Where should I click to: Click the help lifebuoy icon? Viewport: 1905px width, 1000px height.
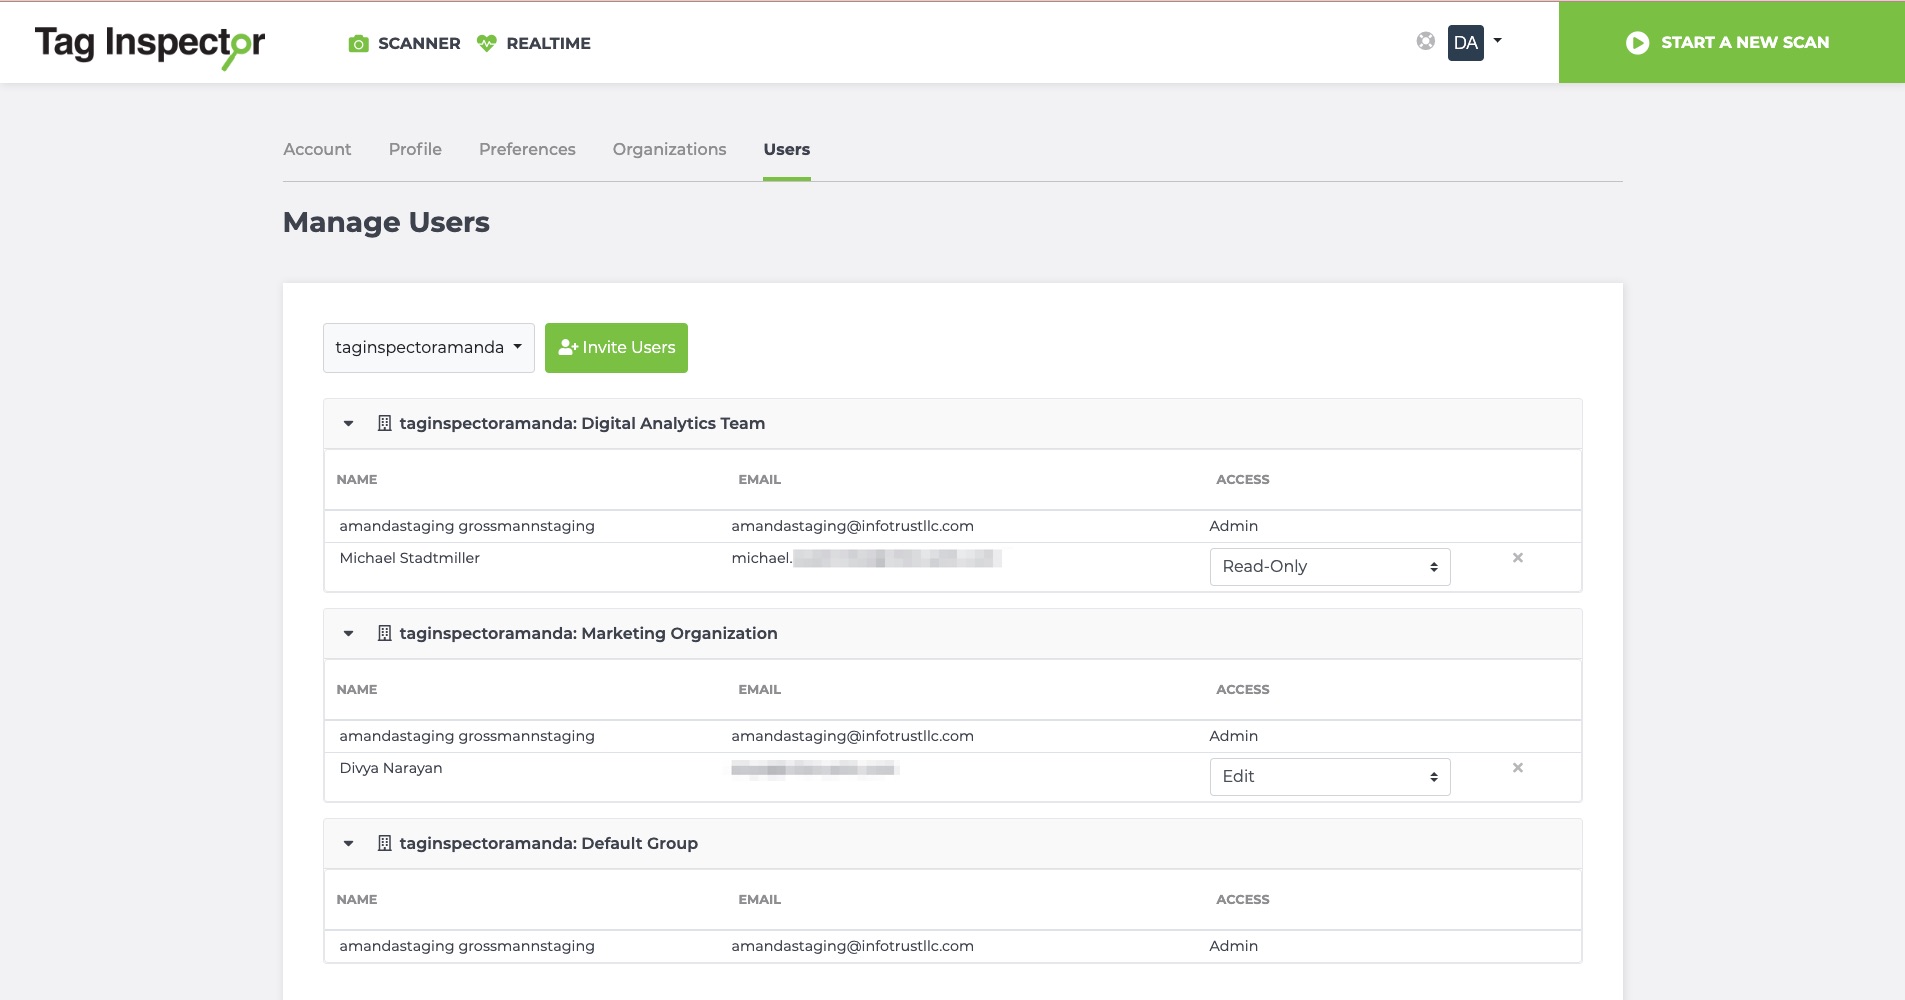point(1426,41)
